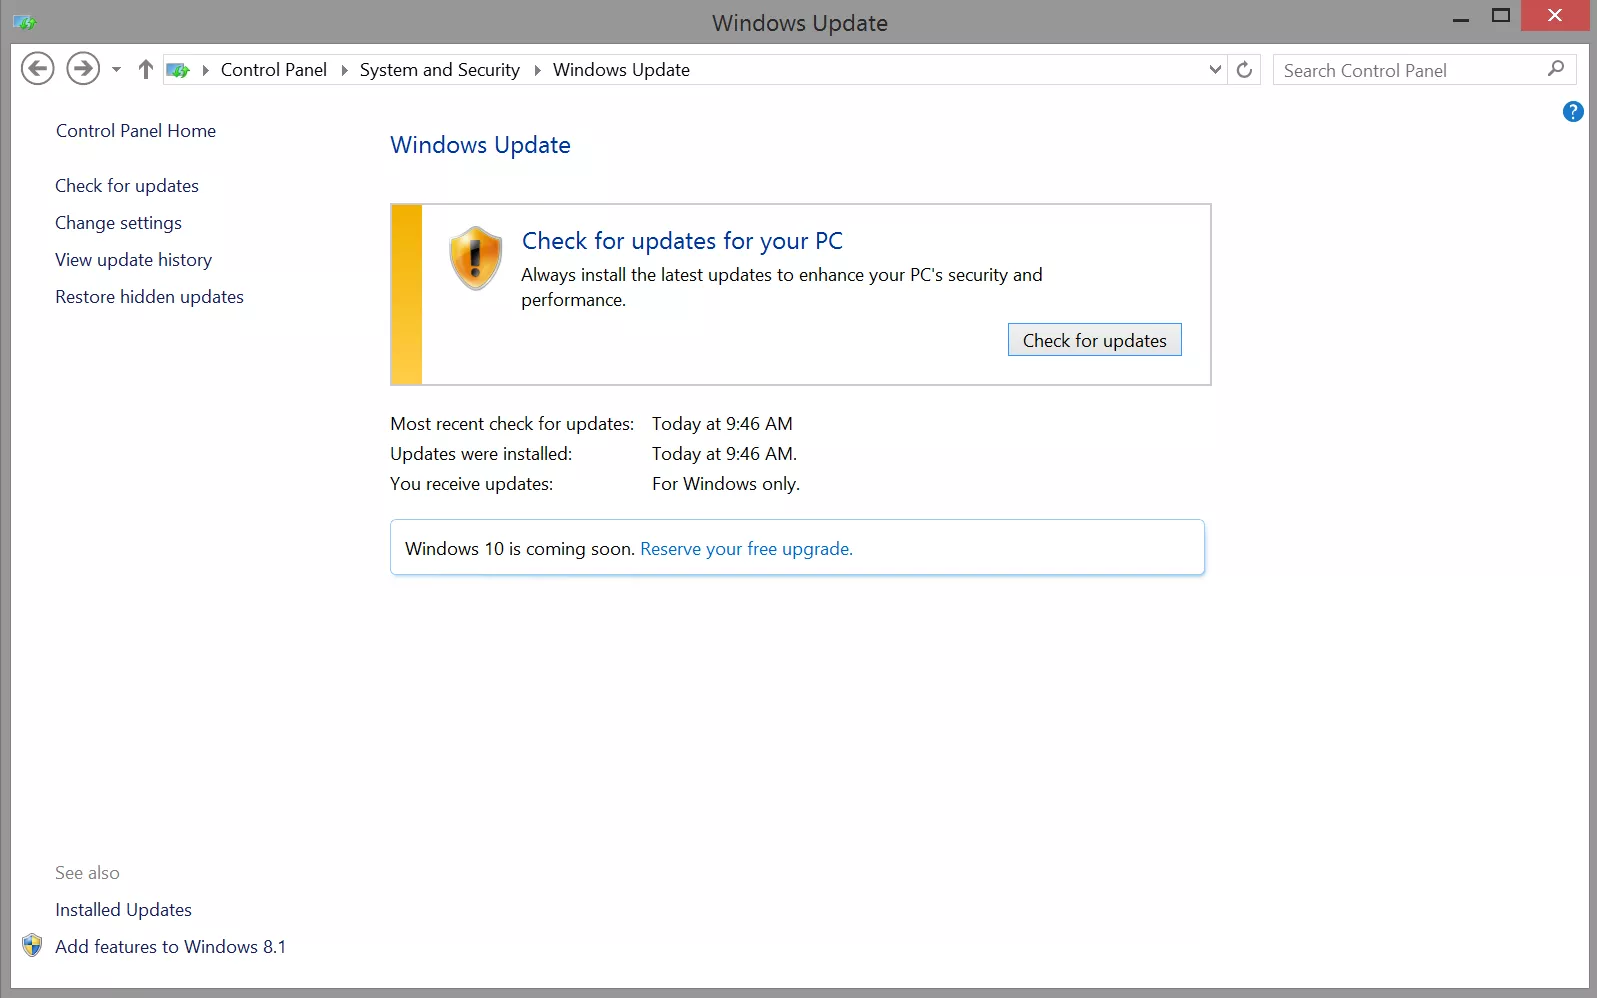Expand the root chevron before Control Panel
Image resolution: width=1597 pixels, height=998 pixels.
206,70
